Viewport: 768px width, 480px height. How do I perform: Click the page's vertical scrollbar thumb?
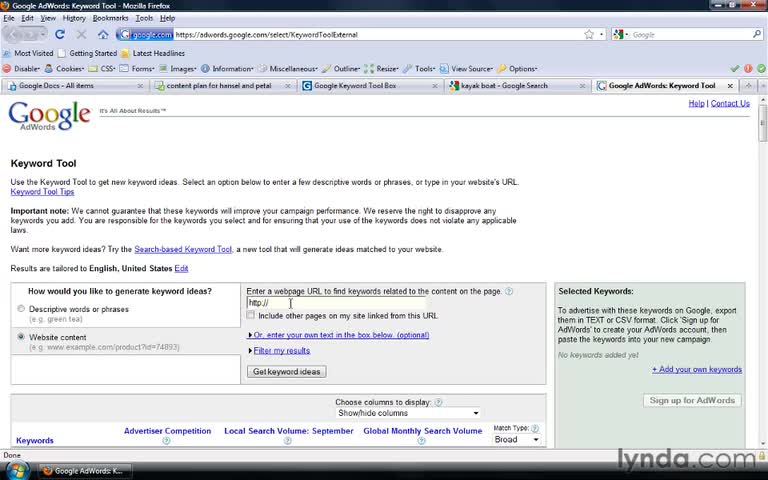[763, 122]
